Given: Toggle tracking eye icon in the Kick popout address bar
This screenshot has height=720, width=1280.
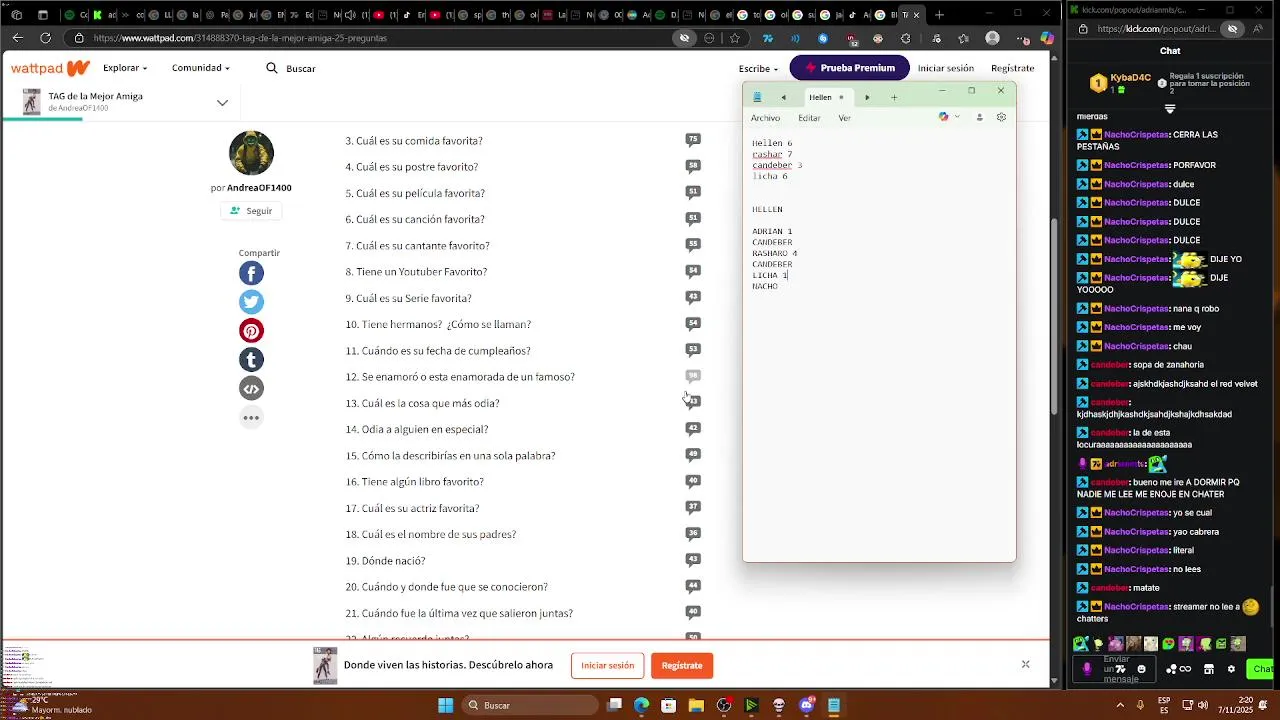Looking at the screenshot, I should coord(1232,29).
